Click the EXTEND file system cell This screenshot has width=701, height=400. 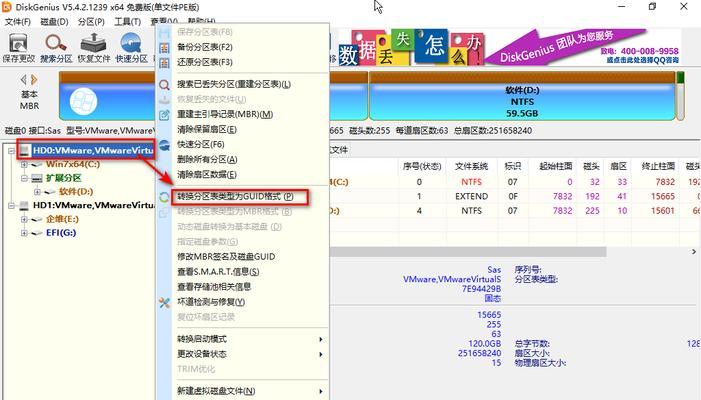(471, 197)
